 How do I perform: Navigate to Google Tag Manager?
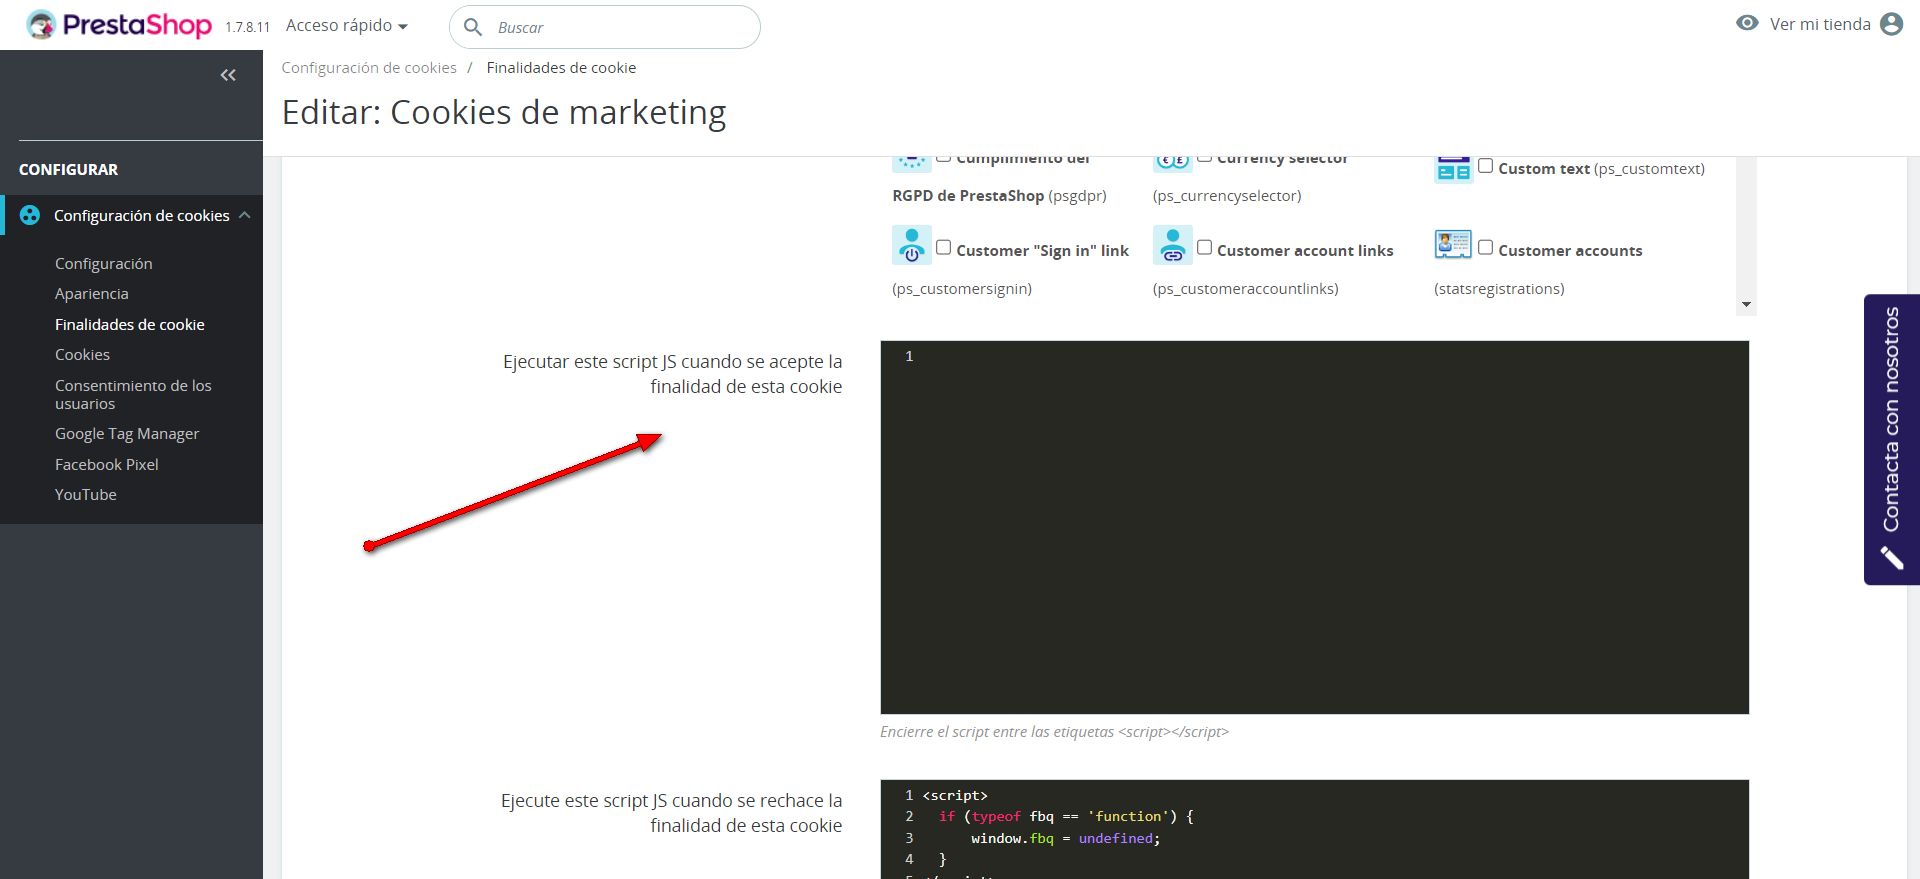click(127, 433)
